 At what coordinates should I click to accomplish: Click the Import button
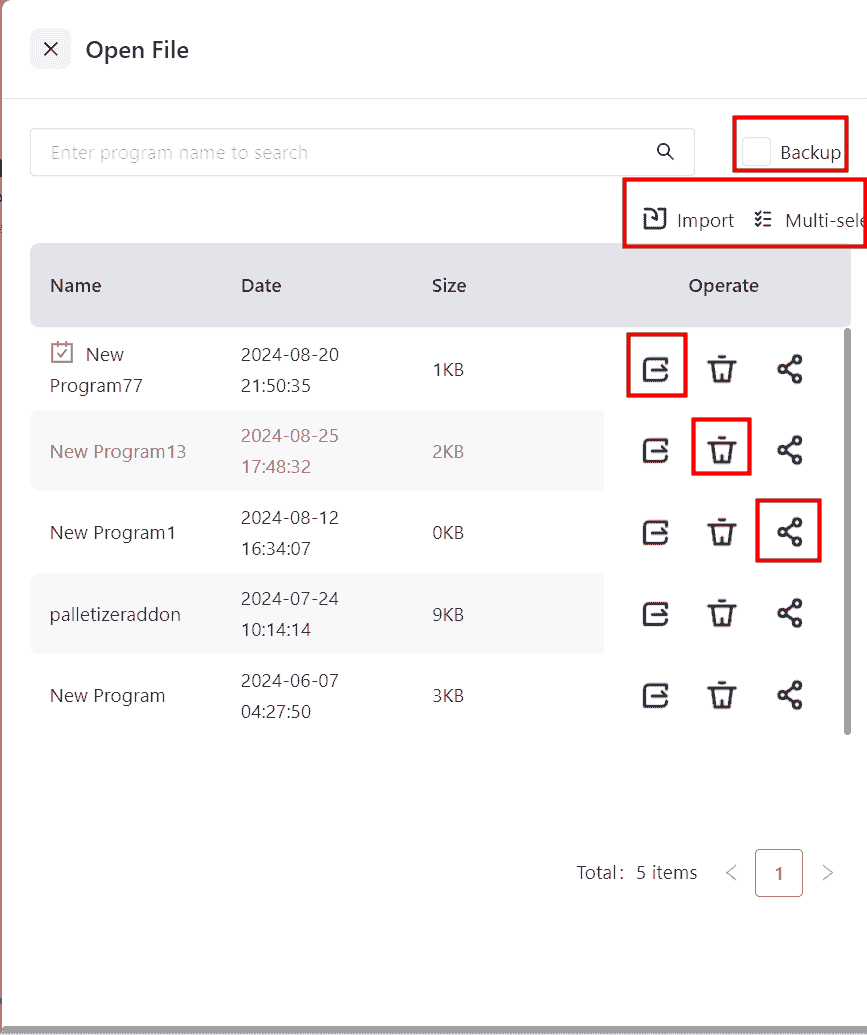coord(689,220)
